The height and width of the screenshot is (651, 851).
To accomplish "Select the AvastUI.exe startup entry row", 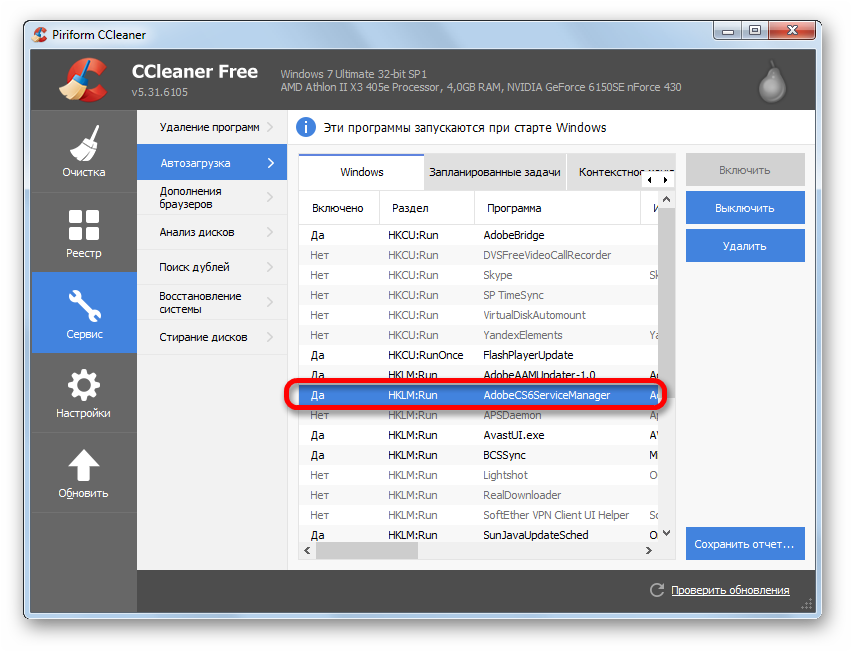I will [478, 435].
